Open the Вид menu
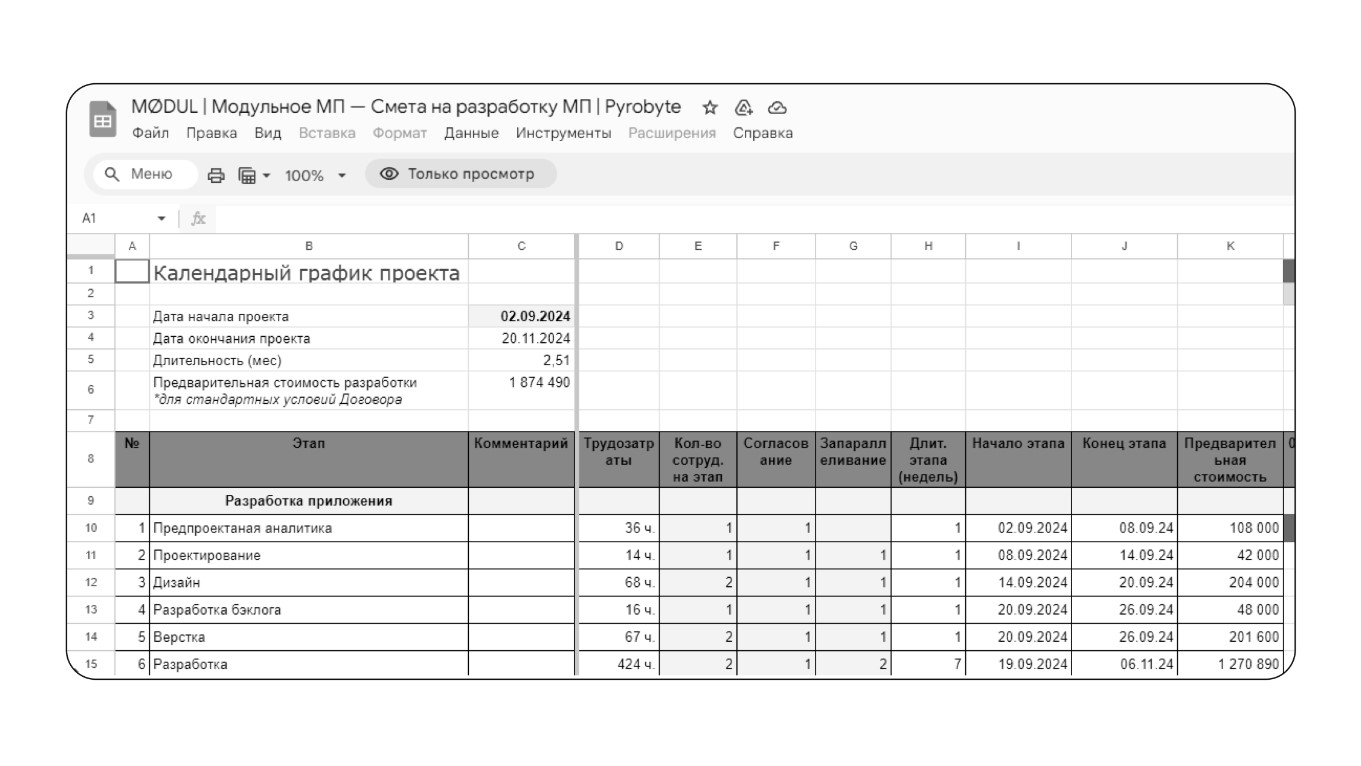This screenshot has width=1361, height=766. point(268,133)
